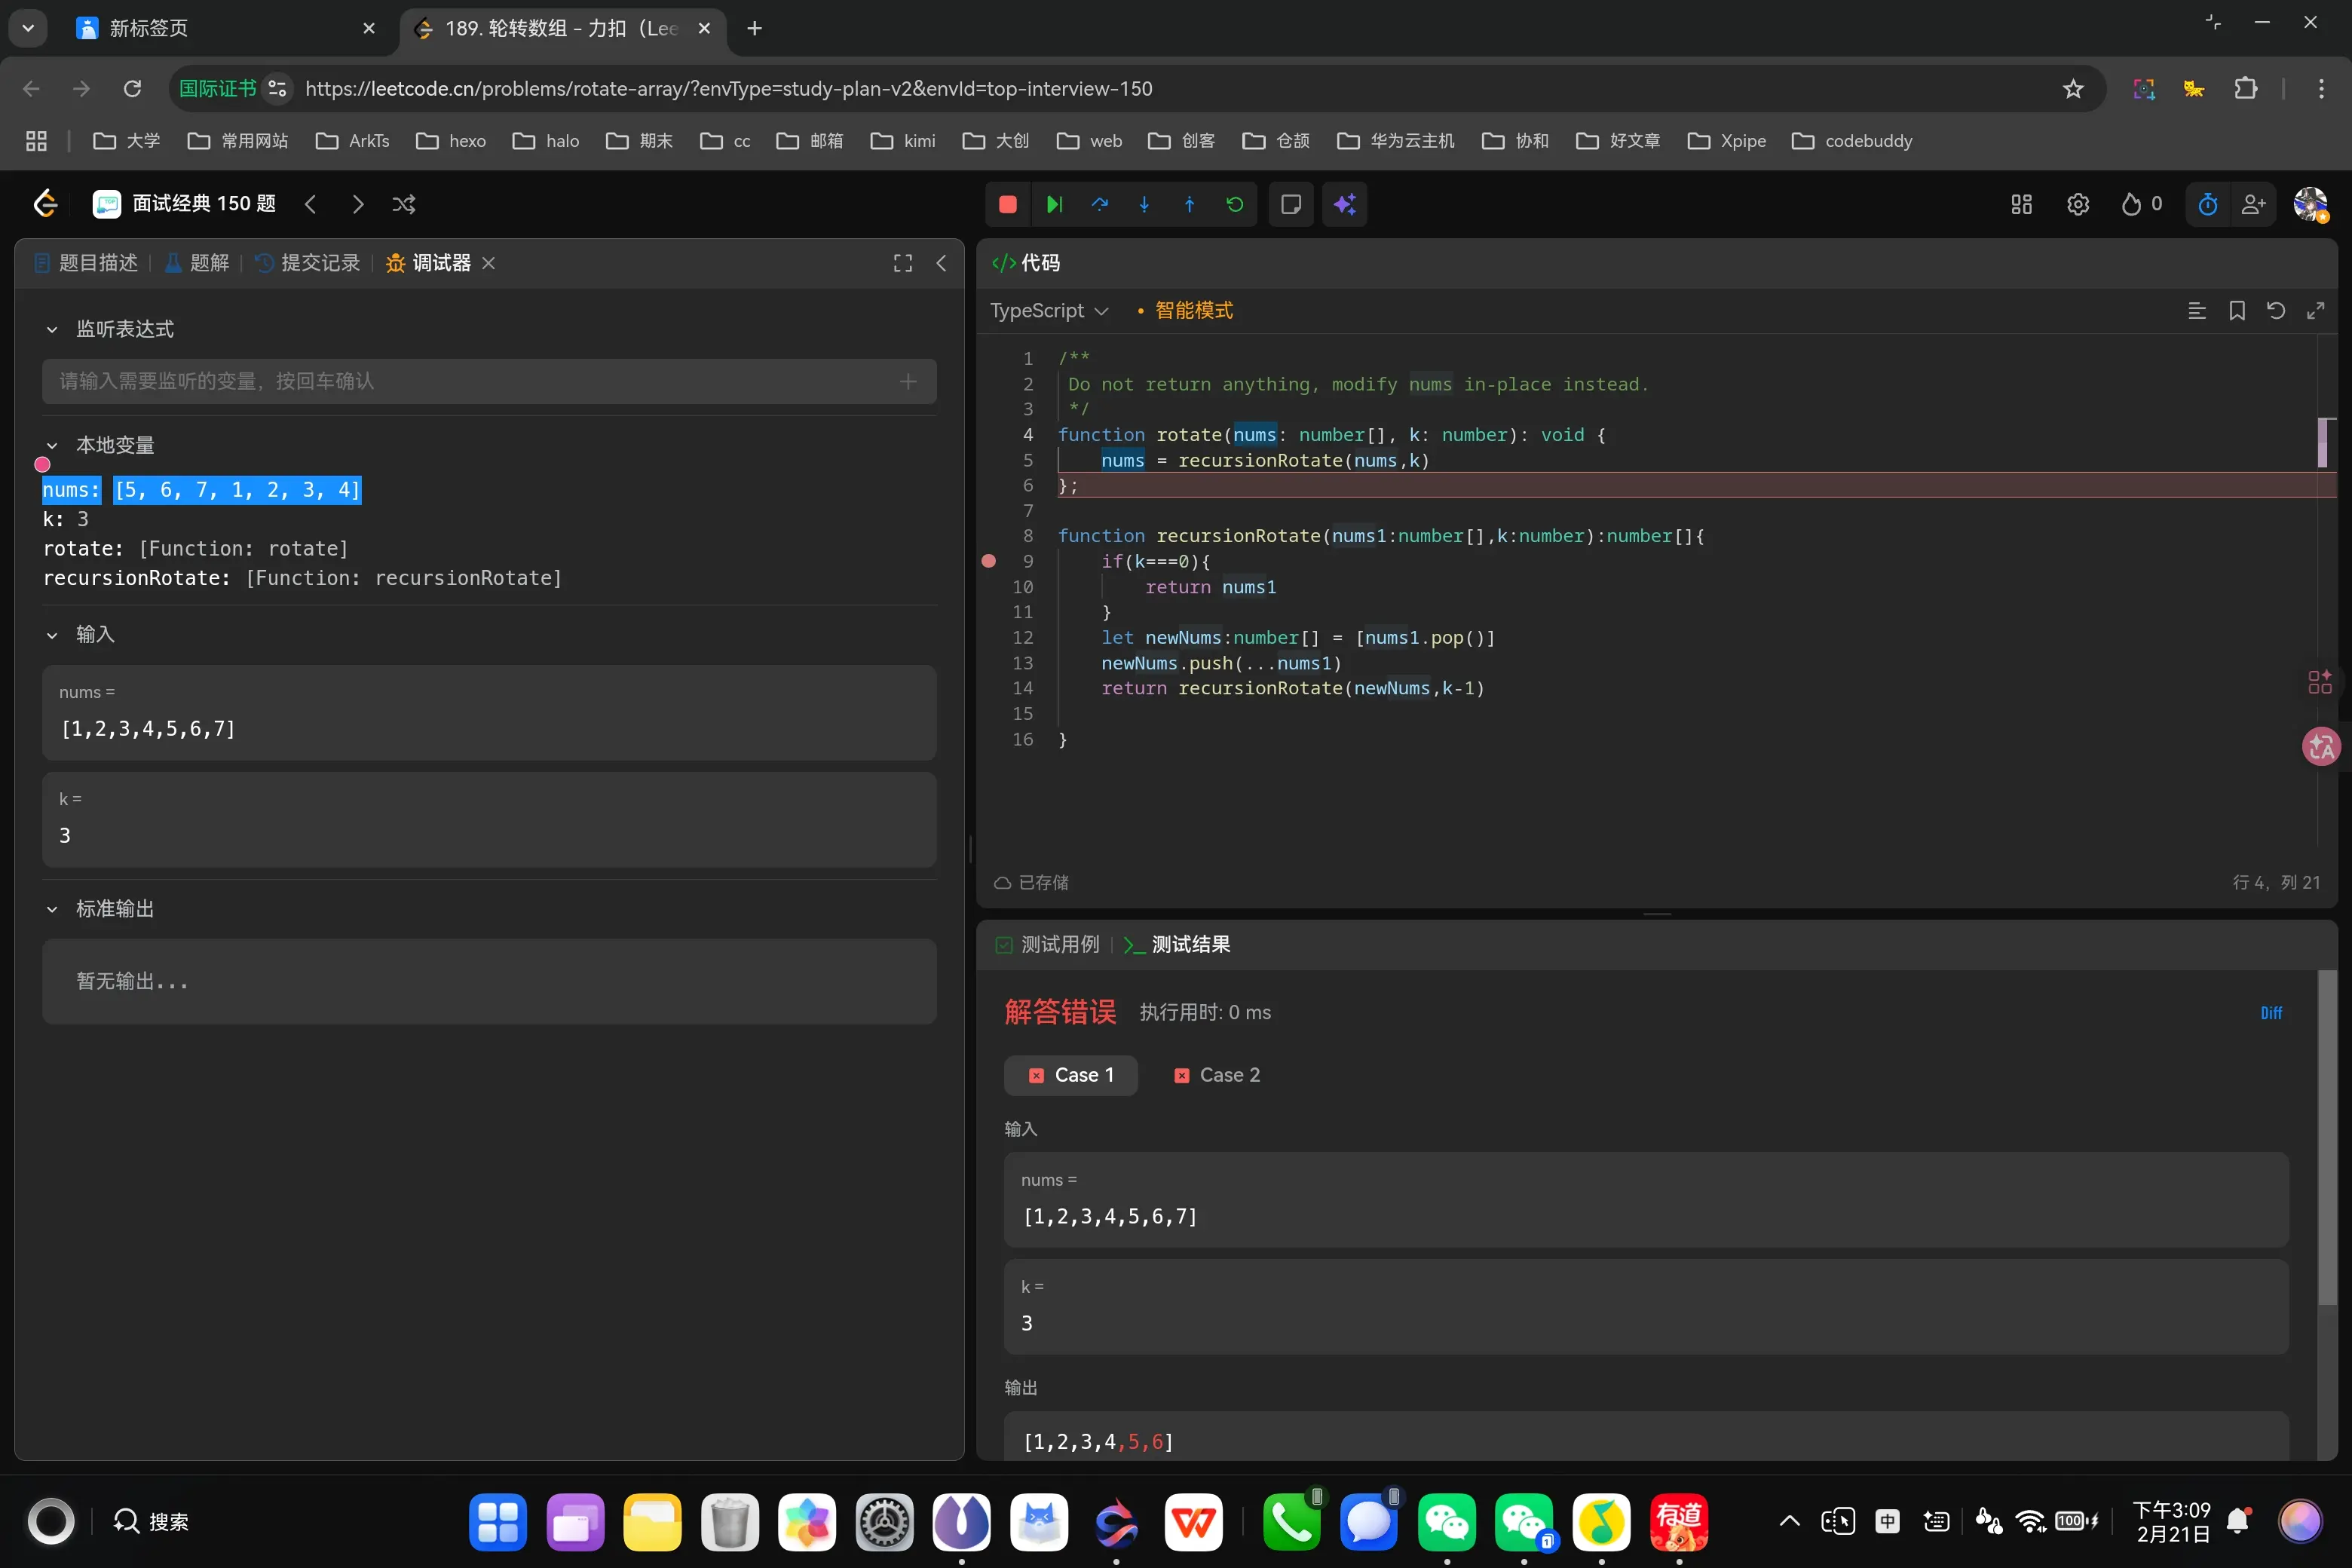
Task: Switch to the 测试用例 tab
Action: coord(1048,944)
